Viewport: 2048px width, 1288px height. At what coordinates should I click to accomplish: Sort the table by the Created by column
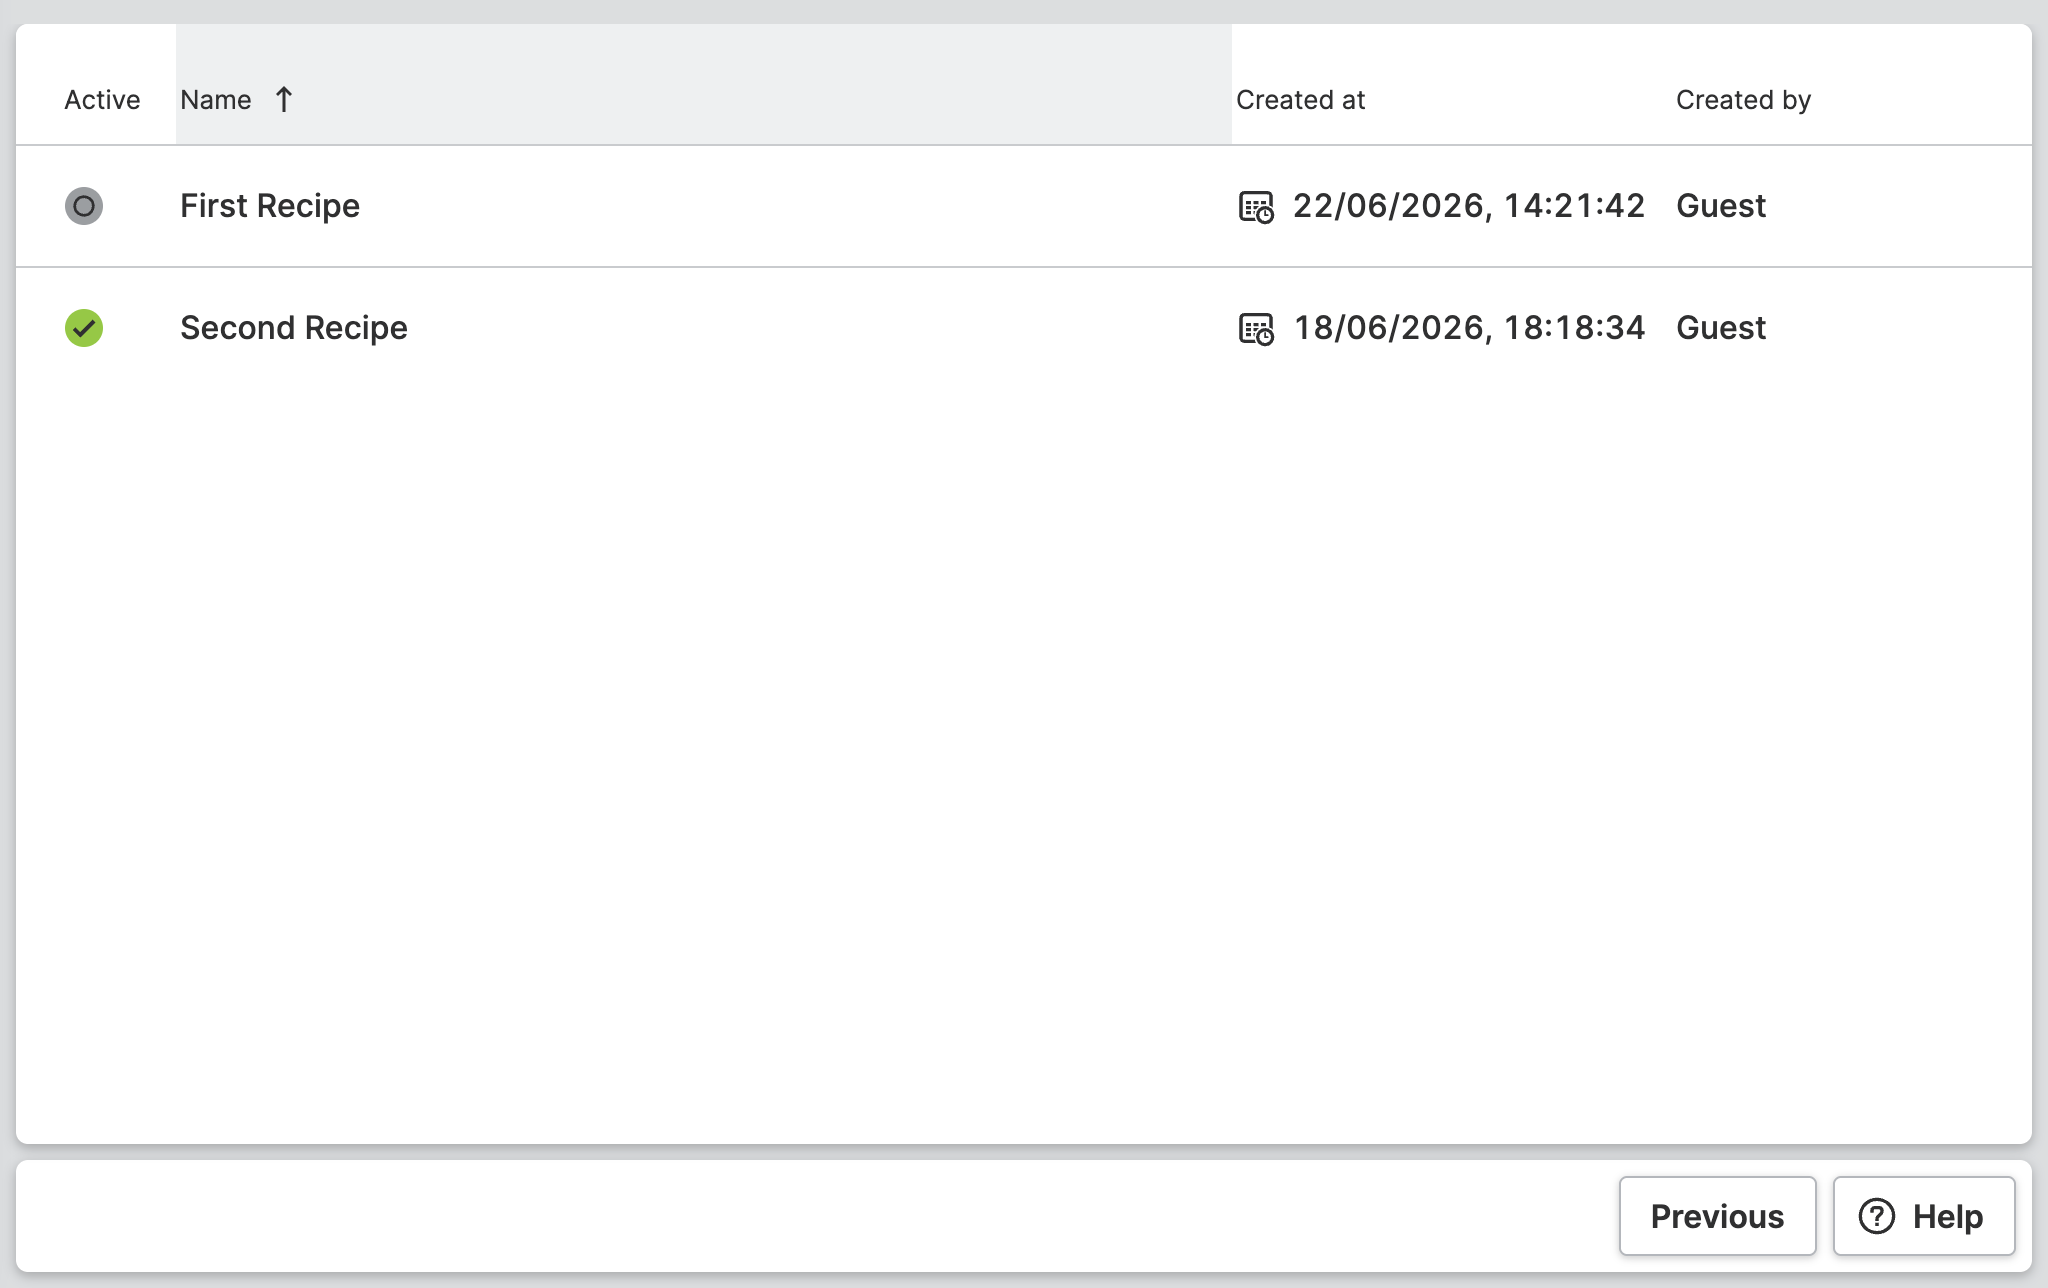click(x=1743, y=100)
